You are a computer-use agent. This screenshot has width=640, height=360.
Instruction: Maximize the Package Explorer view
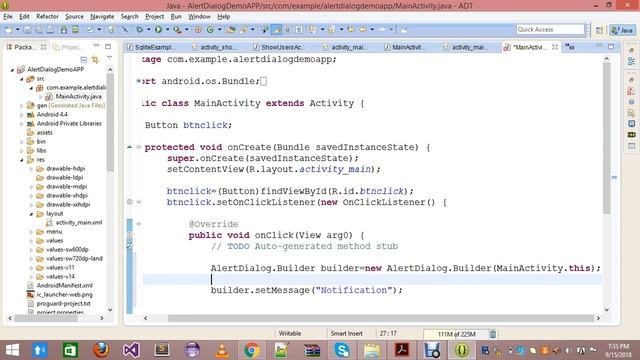point(108,47)
